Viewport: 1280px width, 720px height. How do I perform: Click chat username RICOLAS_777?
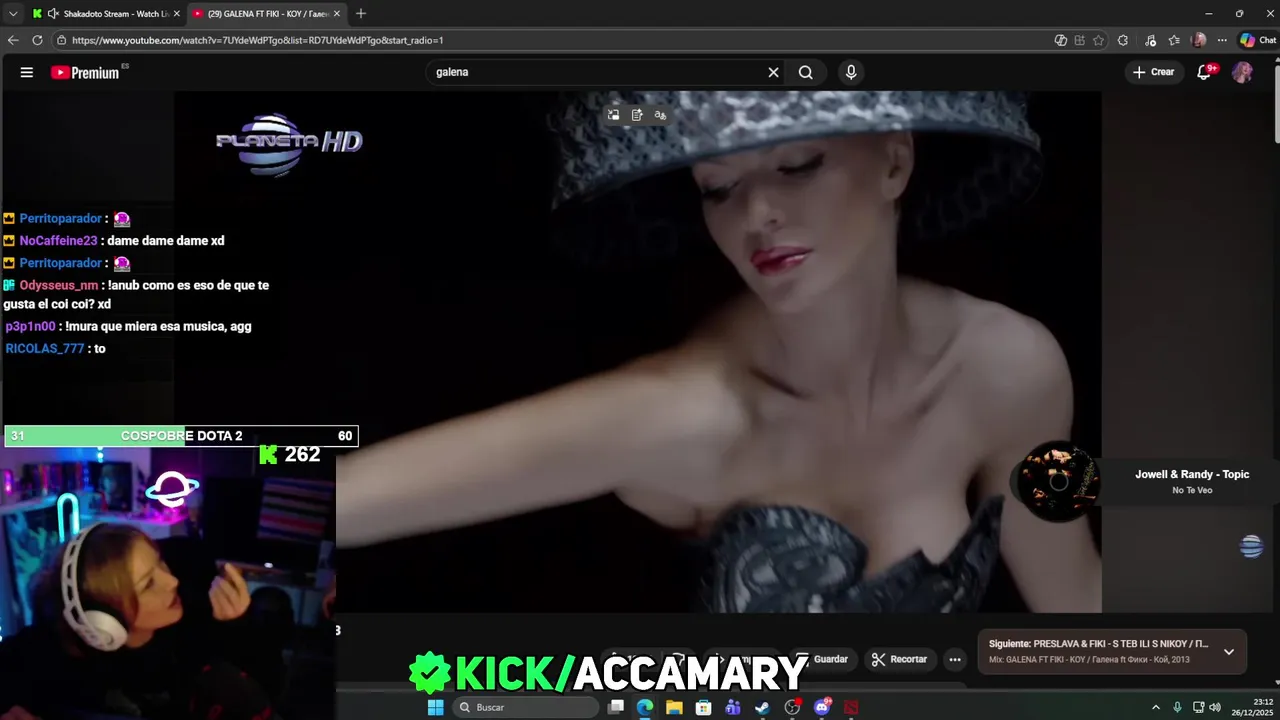tap(45, 348)
